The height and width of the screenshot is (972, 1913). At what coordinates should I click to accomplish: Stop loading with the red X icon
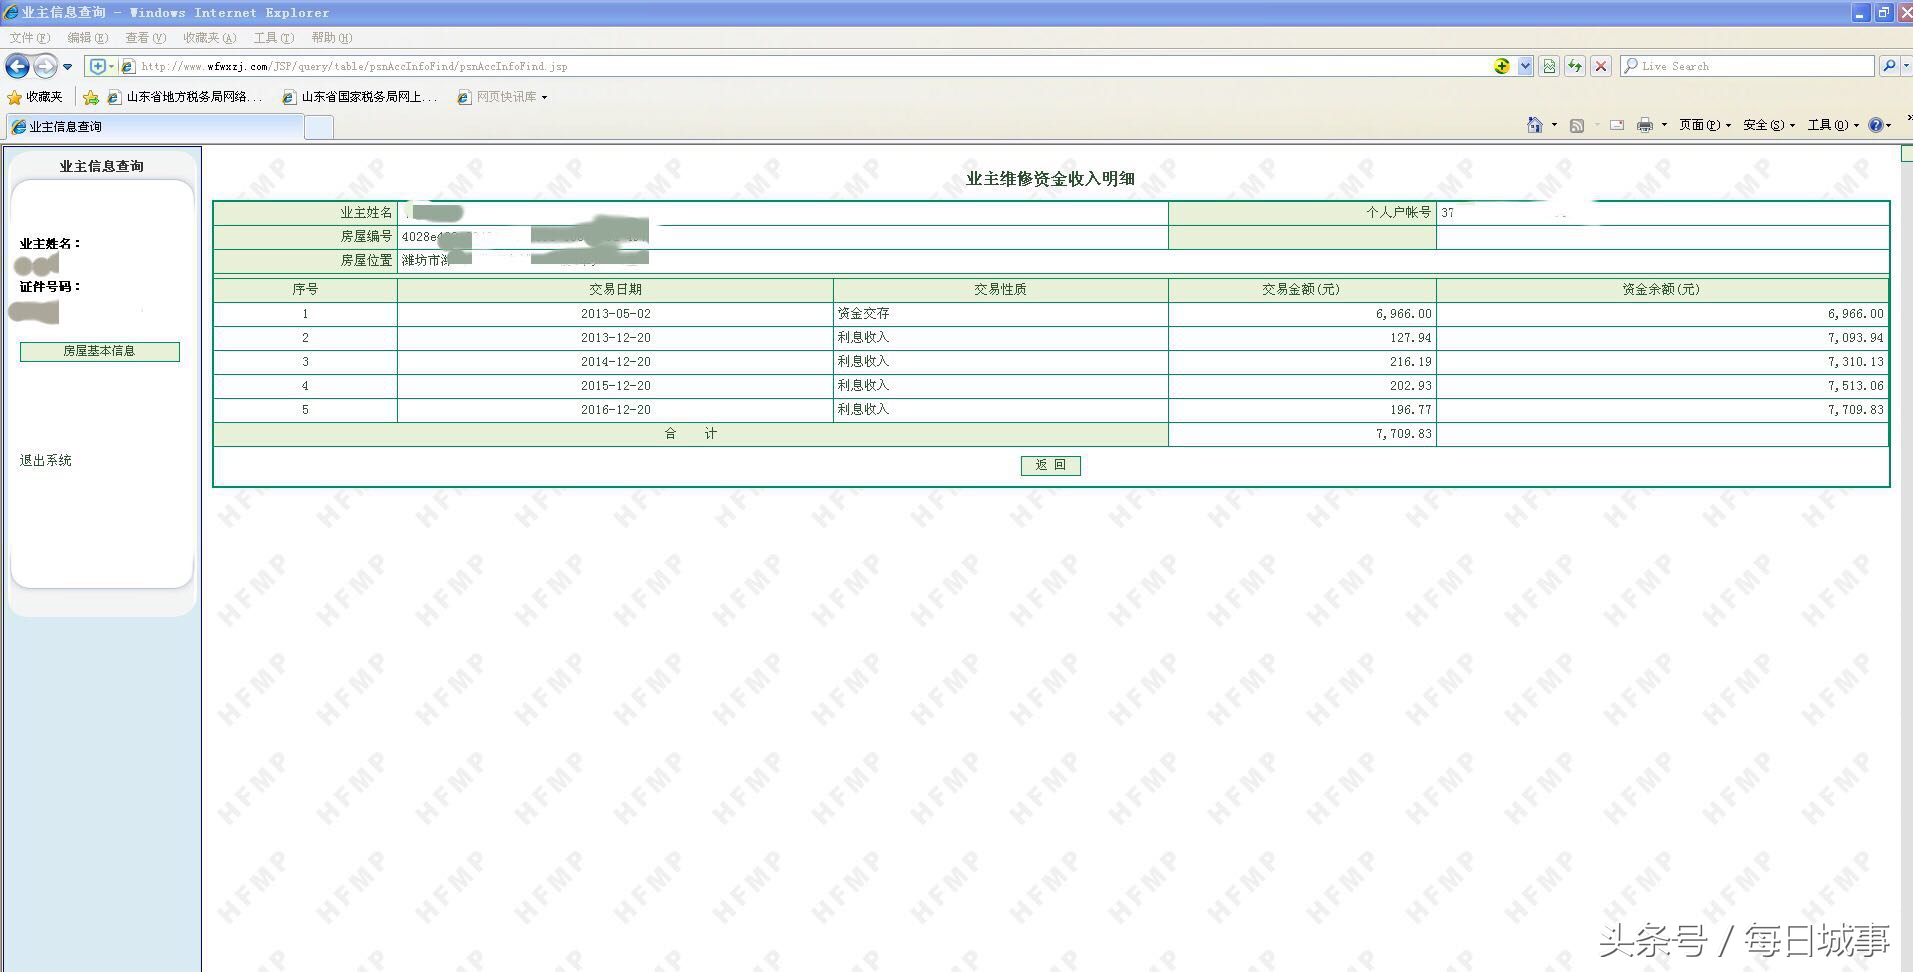(x=1601, y=66)
